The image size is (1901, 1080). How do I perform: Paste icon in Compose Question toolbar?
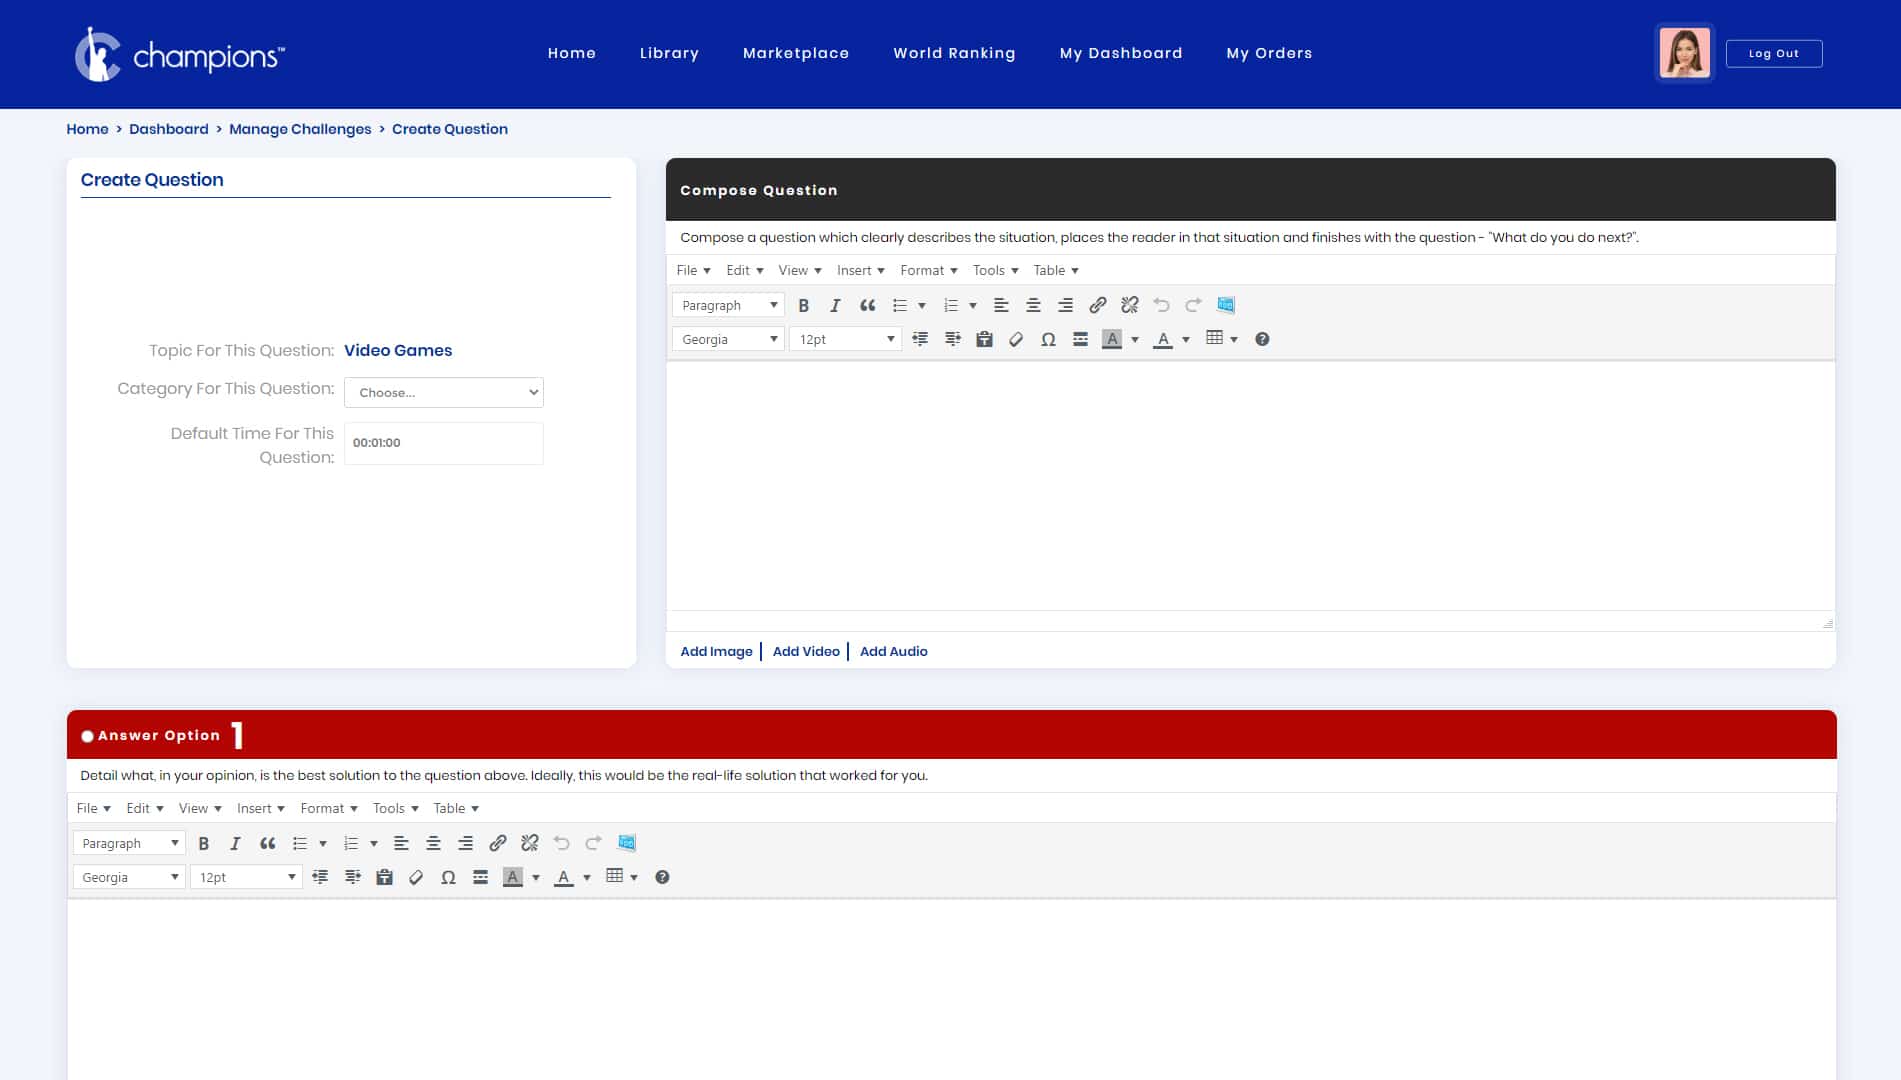984,340
